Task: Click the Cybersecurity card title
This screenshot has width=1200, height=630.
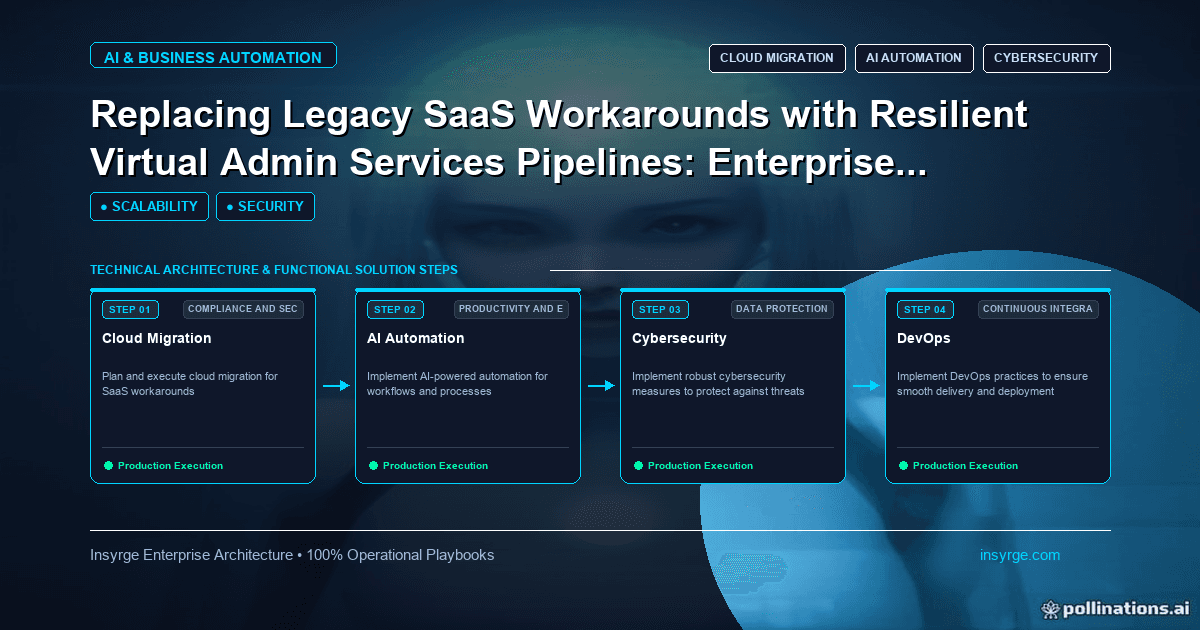Action: pyautogui.click(x=679, y=338)
